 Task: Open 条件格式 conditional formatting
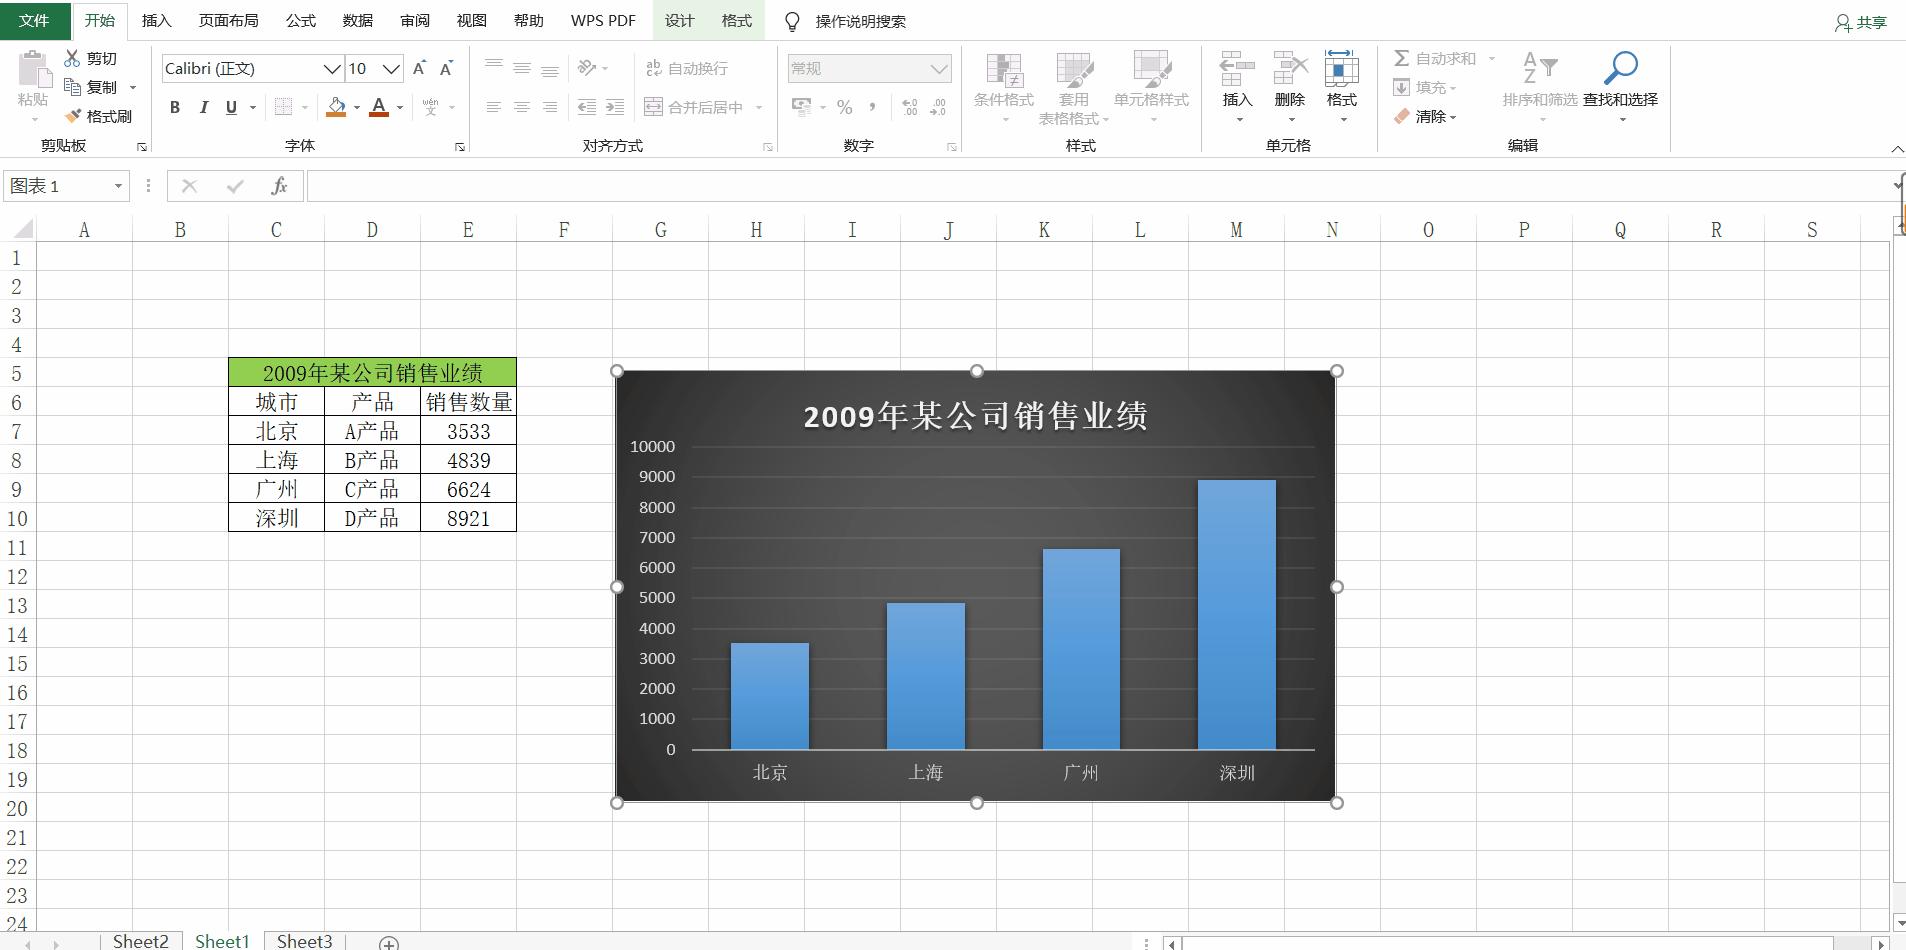pos(1003,88)
